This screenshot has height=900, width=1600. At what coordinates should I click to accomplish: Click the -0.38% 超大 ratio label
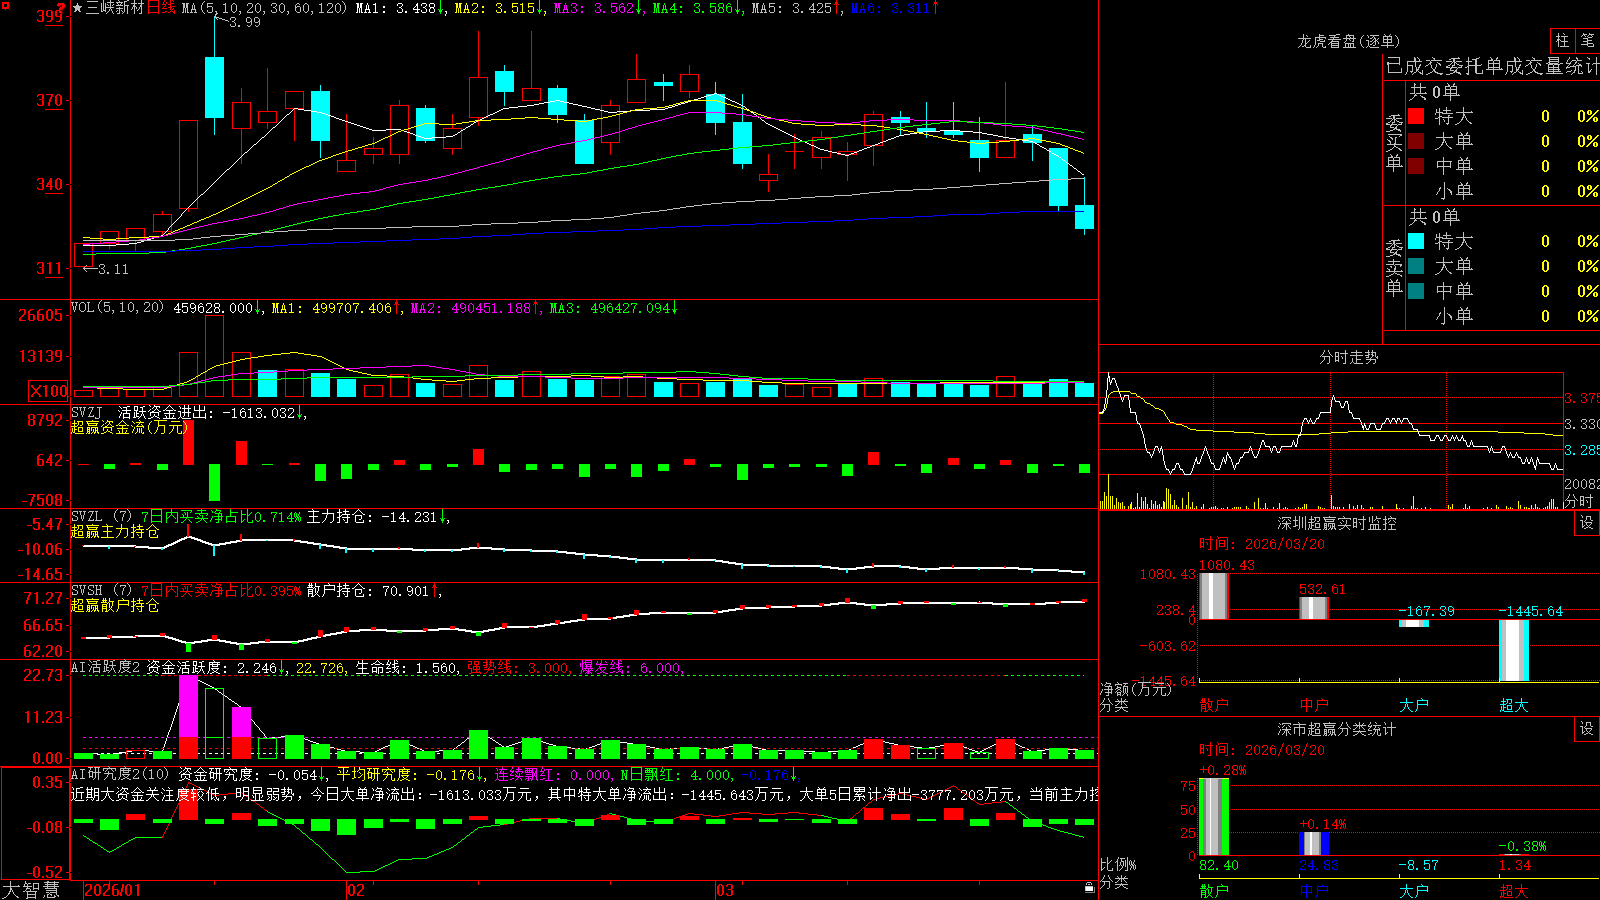(1522, 846)
